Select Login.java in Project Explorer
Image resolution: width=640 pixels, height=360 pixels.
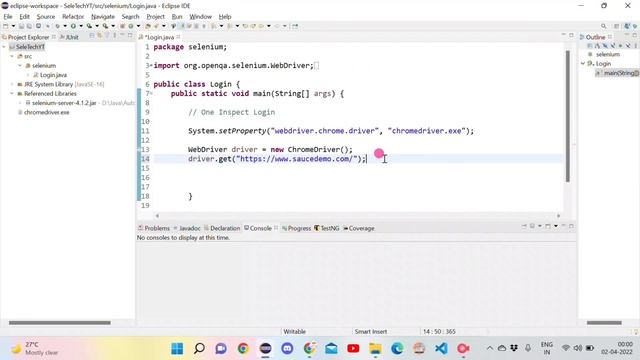pyautogui.click(x=53, y=75)
